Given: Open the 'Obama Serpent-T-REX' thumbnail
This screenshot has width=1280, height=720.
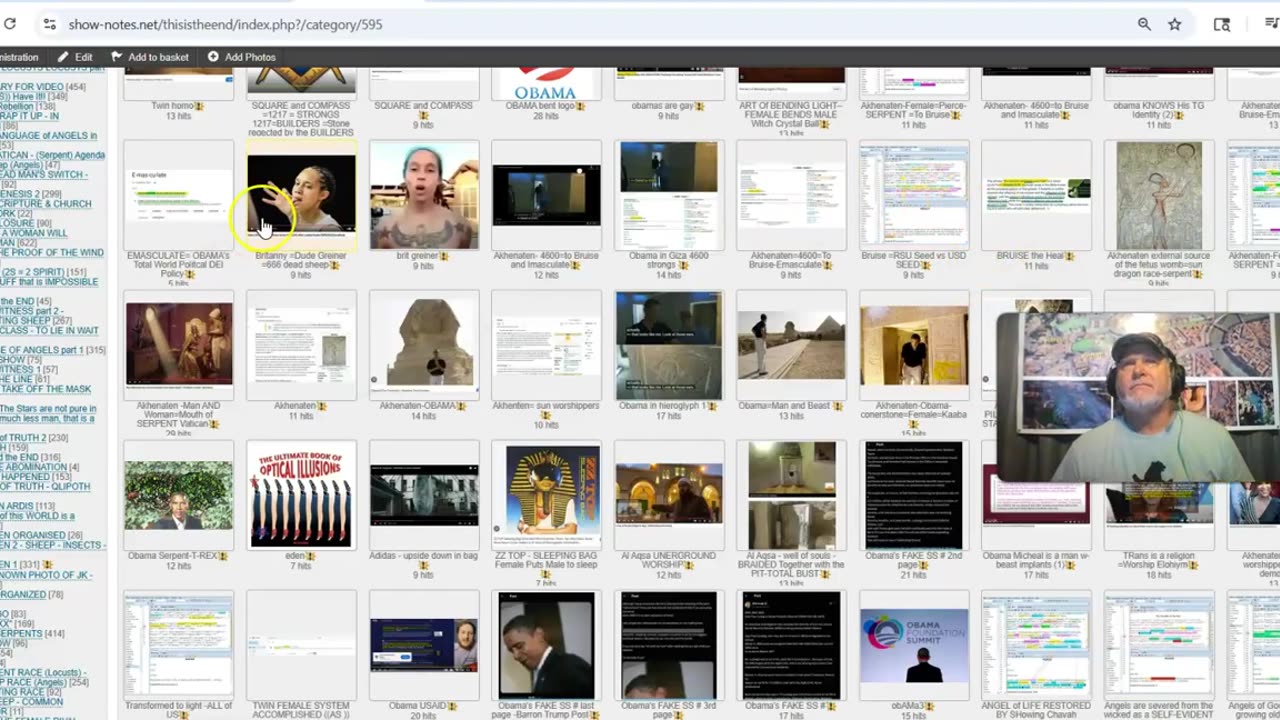Looking at the screenshot, I should click(x=179, y=495).
